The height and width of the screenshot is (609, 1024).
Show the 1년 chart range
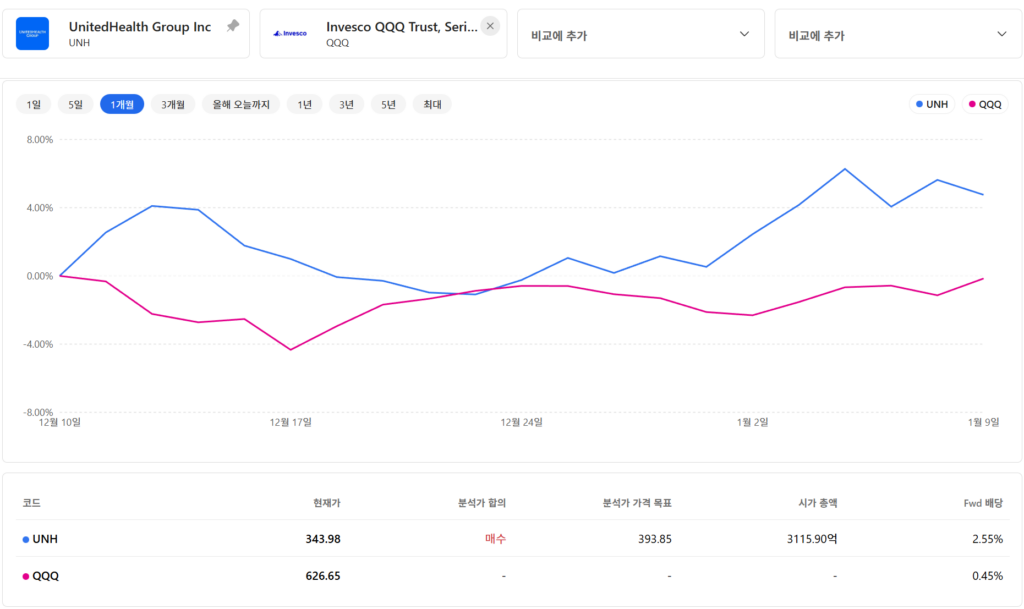click(304, 104)
